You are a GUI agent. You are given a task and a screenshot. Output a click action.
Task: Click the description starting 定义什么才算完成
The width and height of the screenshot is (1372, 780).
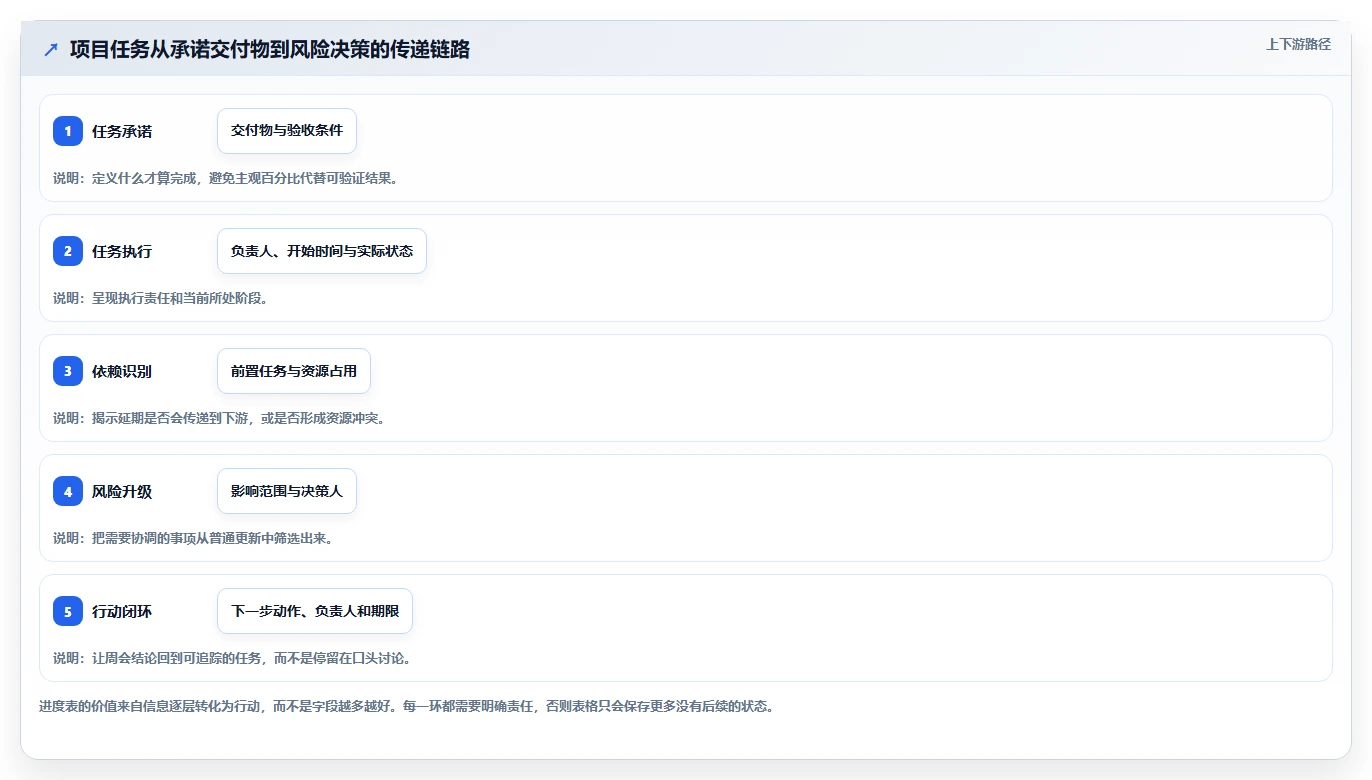pos(228,178)
